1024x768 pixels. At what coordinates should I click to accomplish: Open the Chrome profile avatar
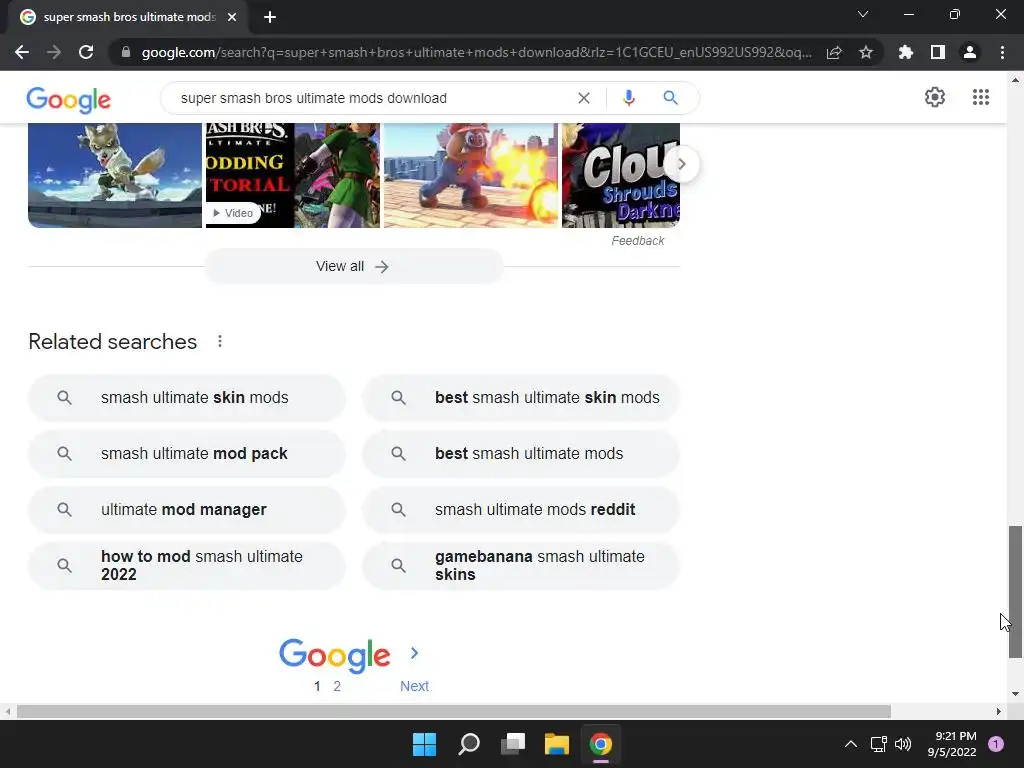coord(970,52)
